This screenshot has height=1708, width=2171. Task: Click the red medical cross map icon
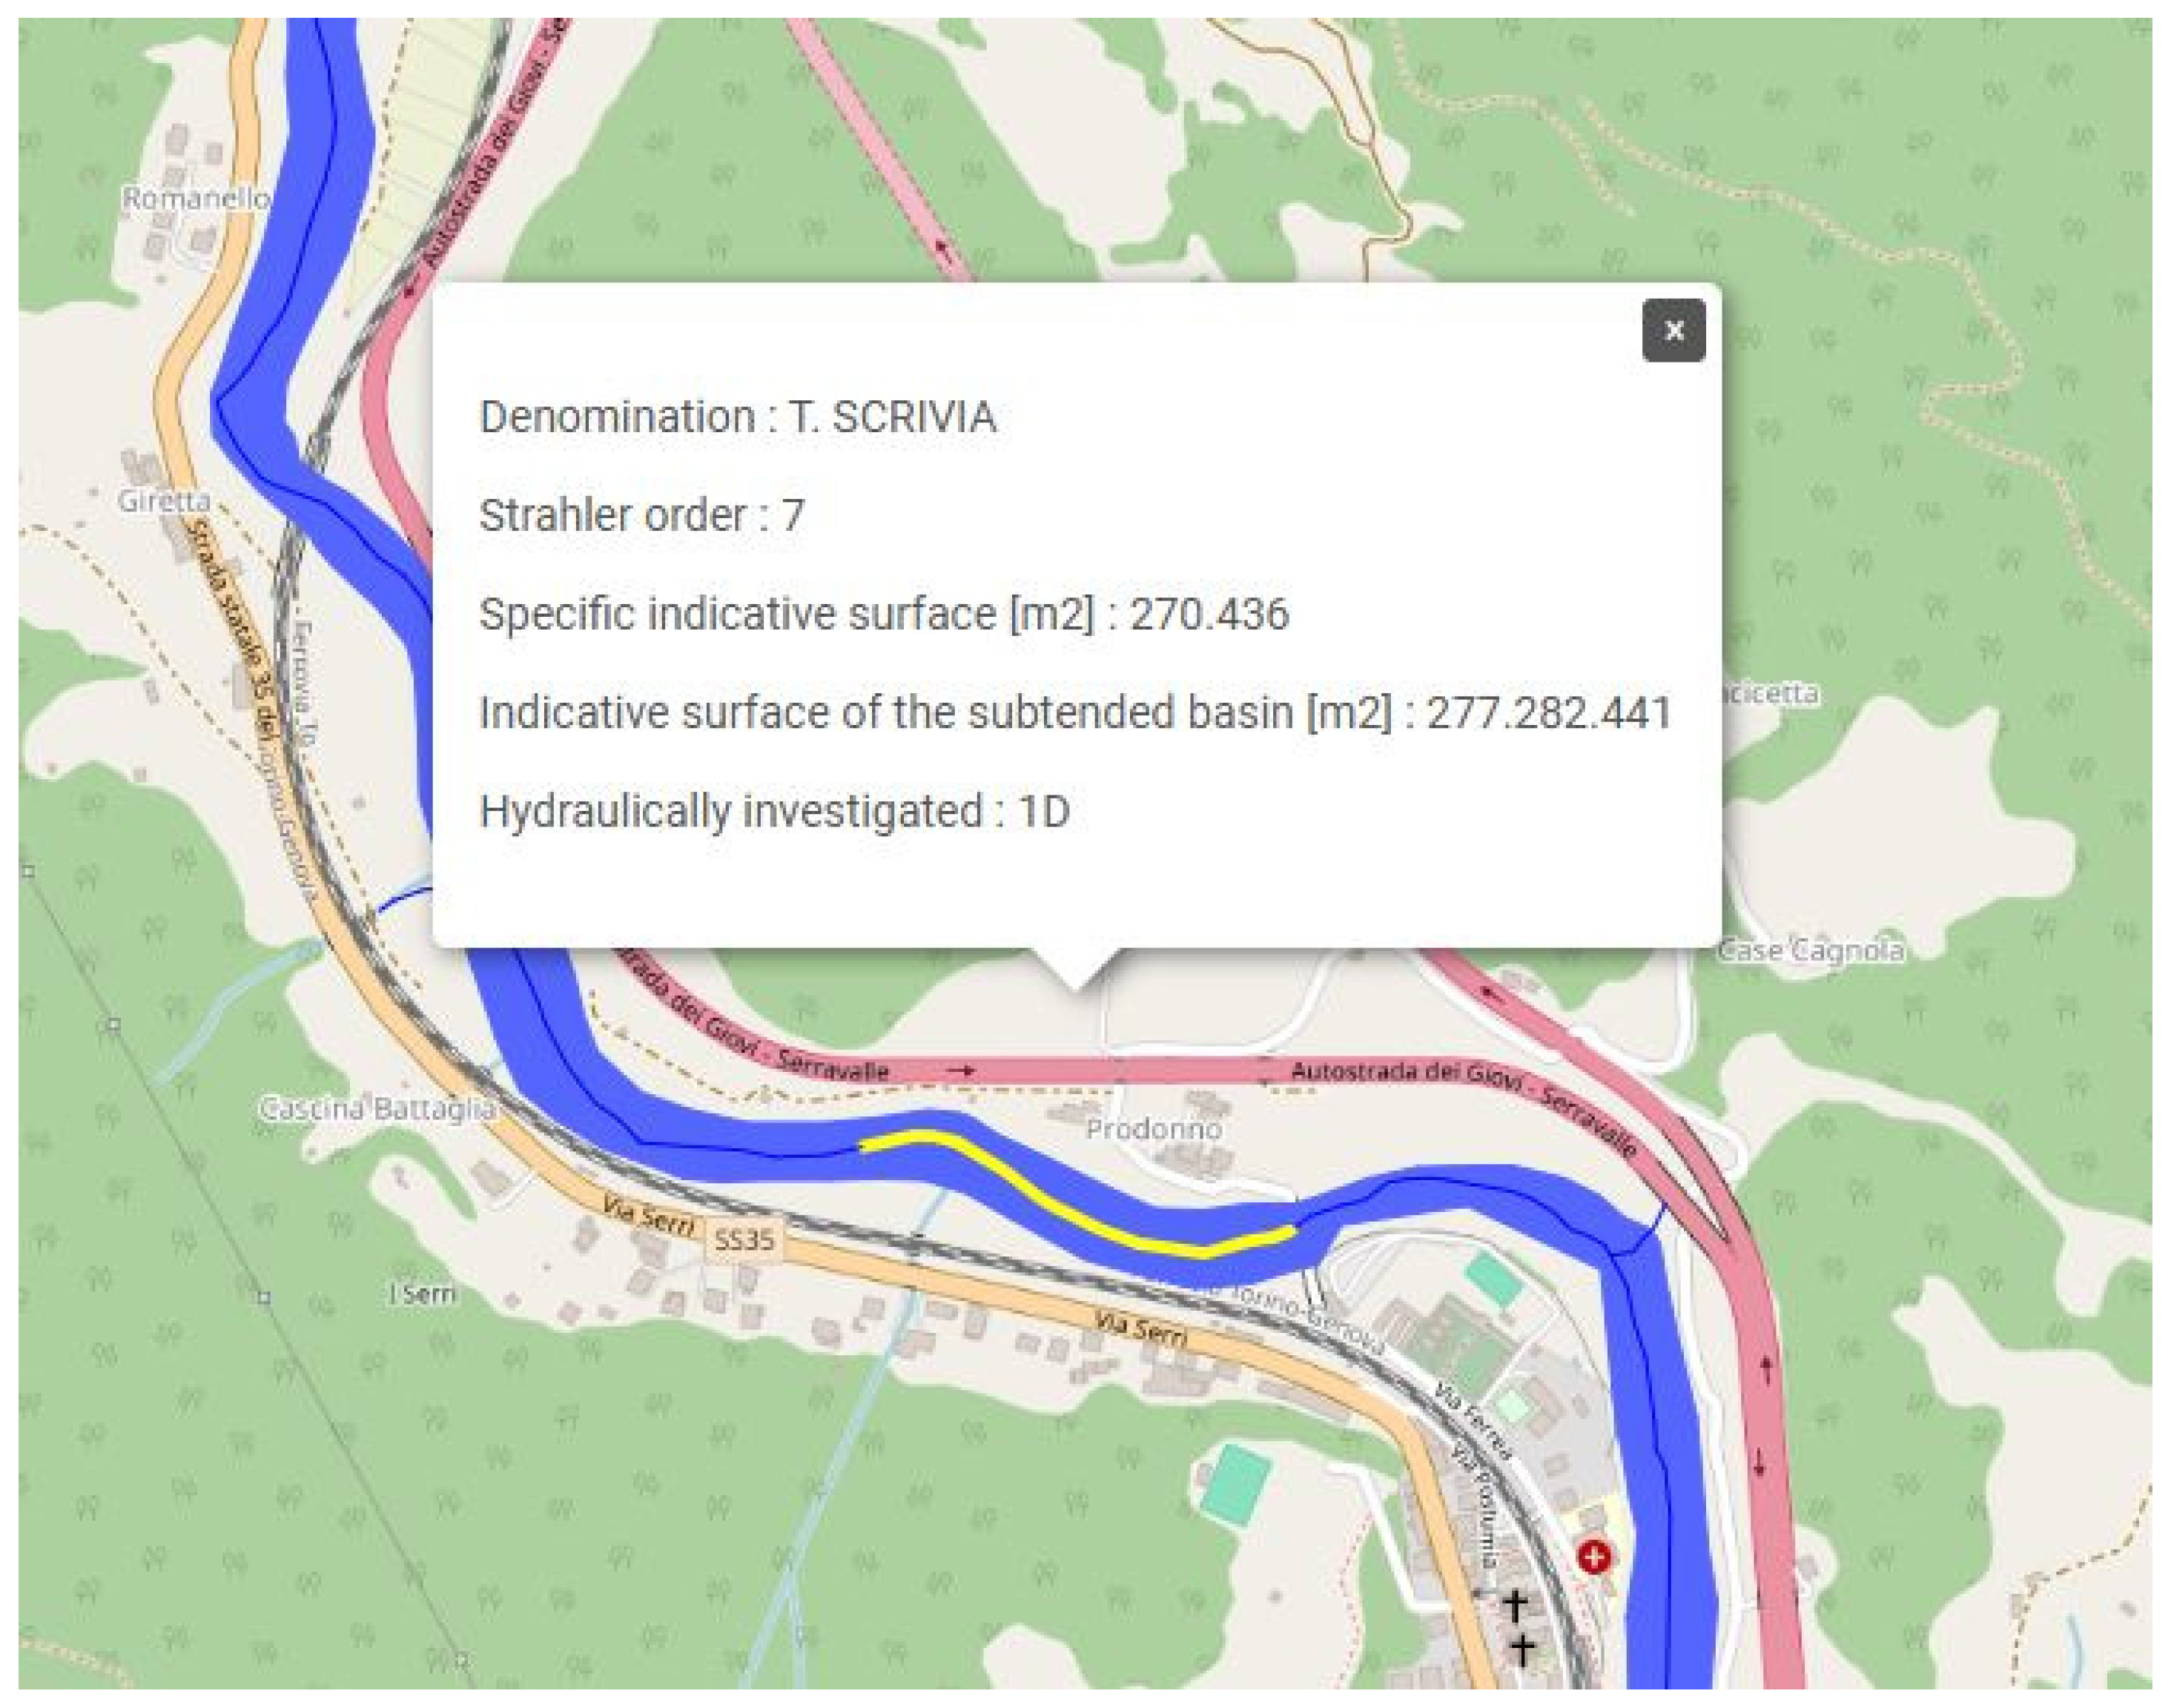pyautogui.click(x=1594, y=1557)
